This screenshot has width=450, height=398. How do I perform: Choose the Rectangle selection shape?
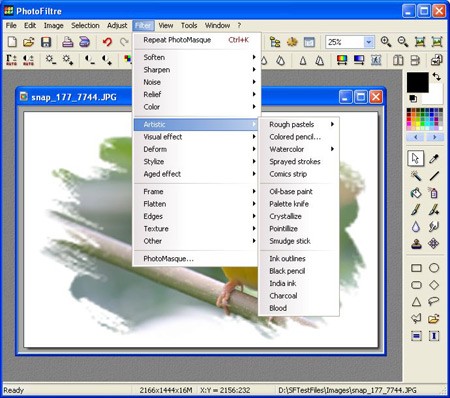pyautogui.click(x=416, y=268)
